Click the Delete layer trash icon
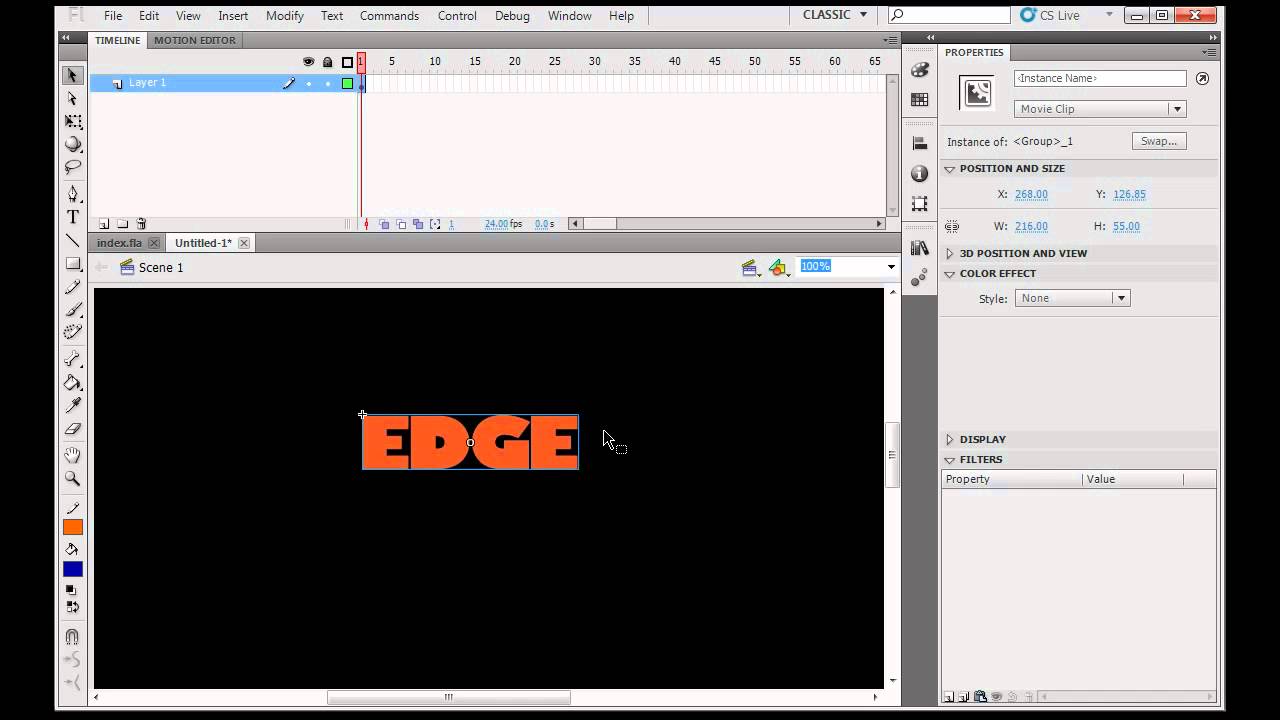This screenshot has width=1280, height=720. tap(141, 224)
